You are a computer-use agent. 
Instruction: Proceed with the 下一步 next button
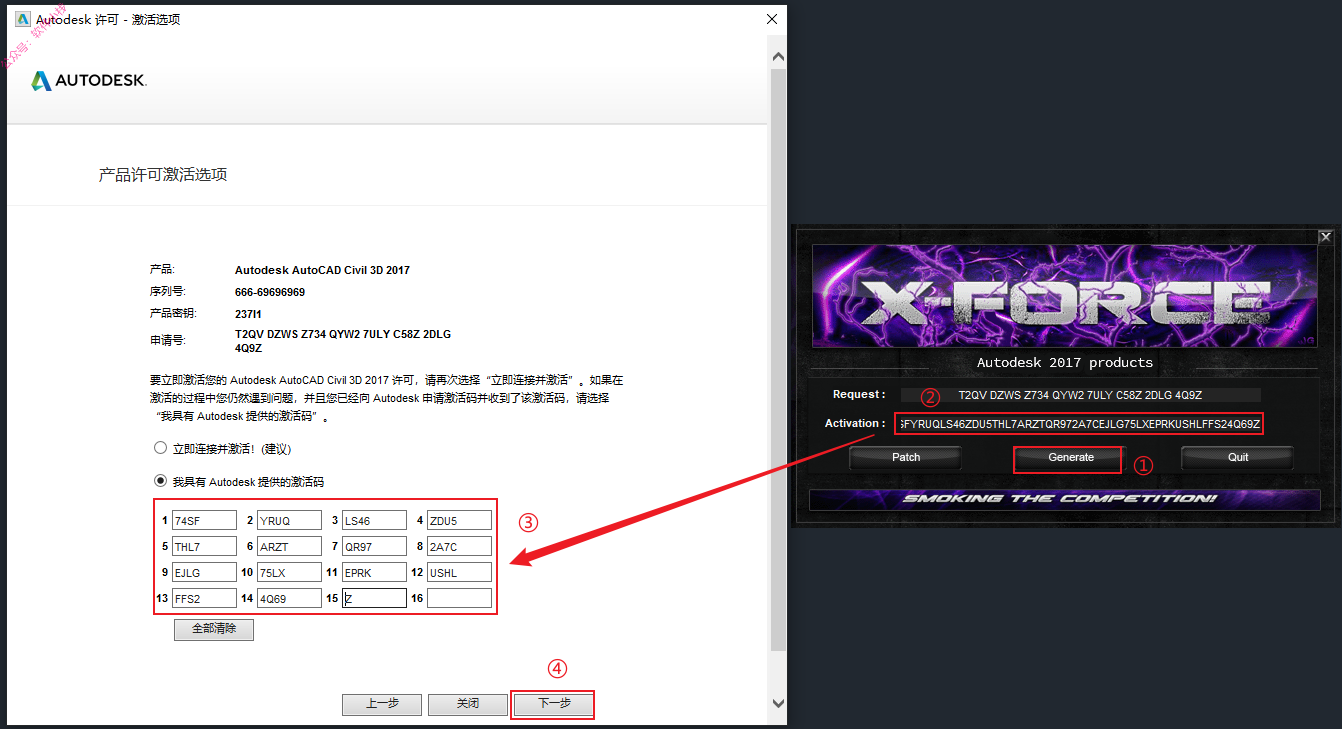[554, 704]
